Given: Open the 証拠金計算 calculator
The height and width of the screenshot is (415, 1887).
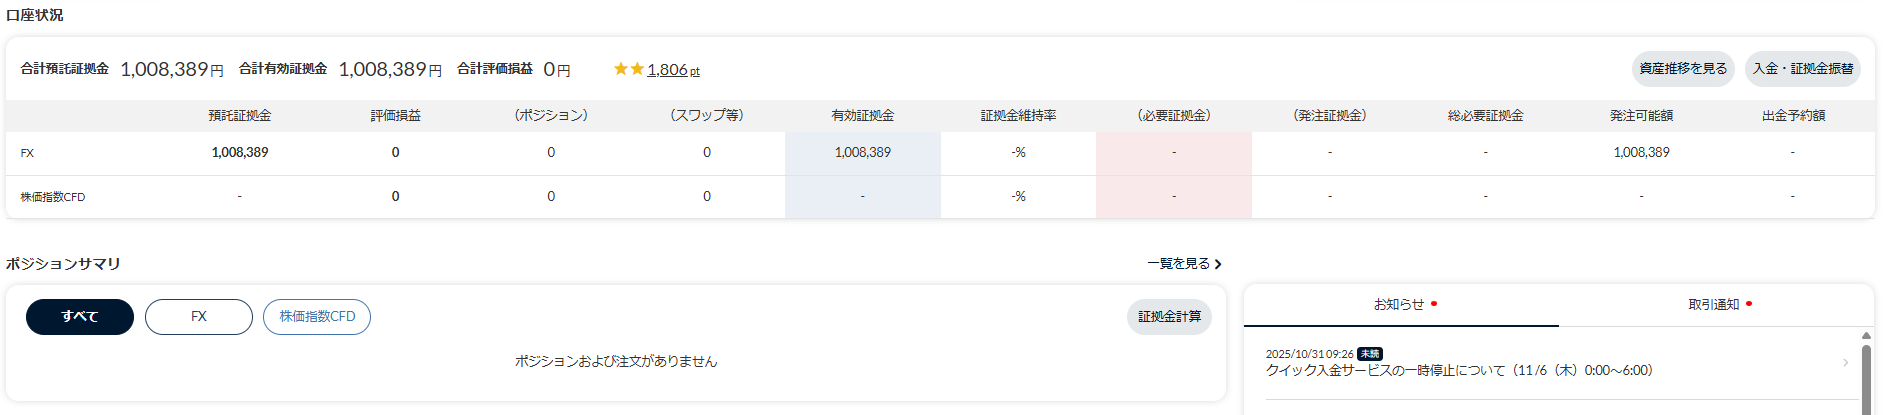Looking at the screenshot, I should 1169,317.
